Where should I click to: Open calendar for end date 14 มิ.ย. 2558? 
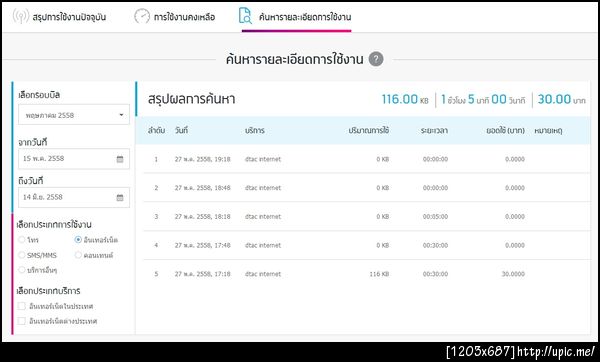(120, 197)
